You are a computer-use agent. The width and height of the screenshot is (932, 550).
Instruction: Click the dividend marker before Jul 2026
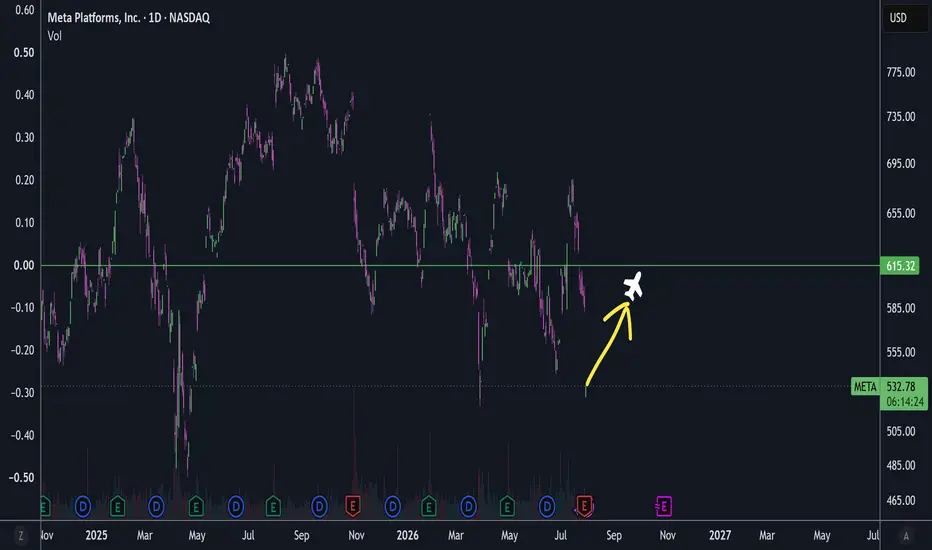(547, 507)
